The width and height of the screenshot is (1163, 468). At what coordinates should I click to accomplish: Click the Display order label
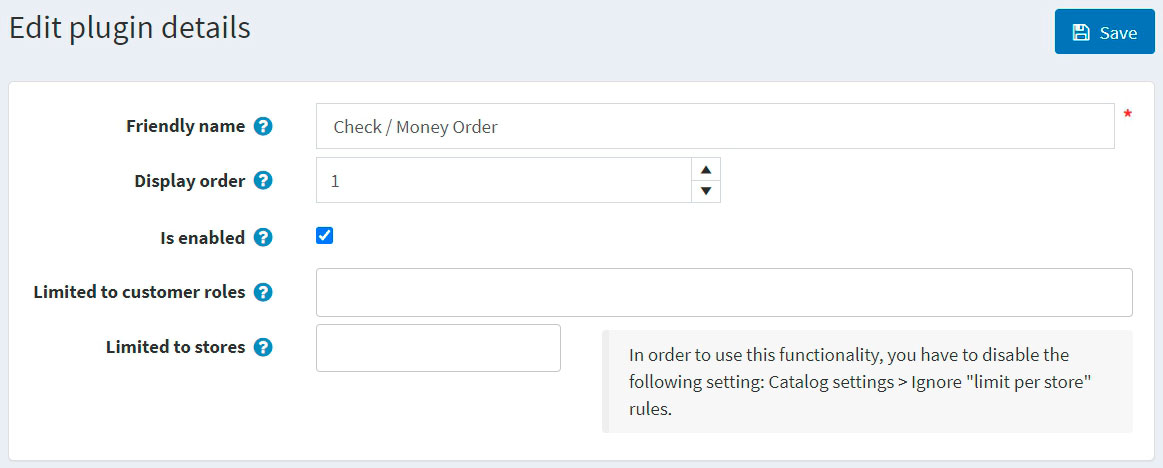click(189, 181)
